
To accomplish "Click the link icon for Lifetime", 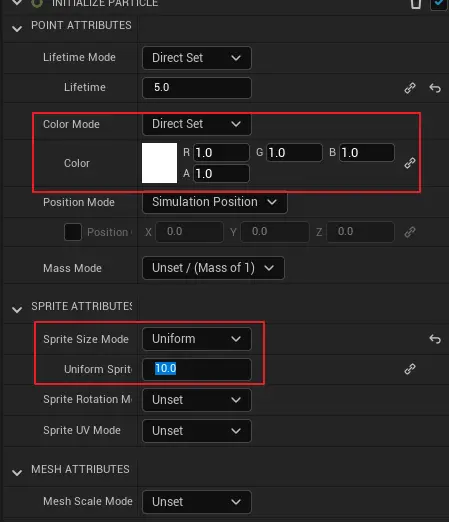I will pyautogui.click(x=410, y=88).
